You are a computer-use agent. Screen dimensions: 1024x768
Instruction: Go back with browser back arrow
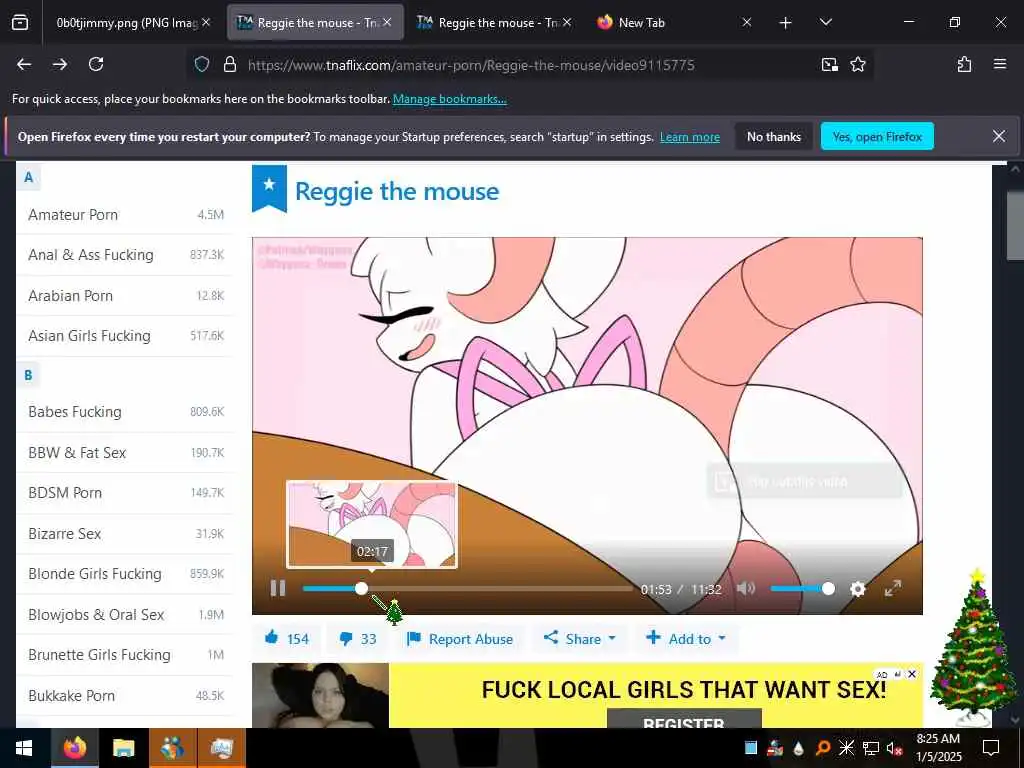(24, 64)
